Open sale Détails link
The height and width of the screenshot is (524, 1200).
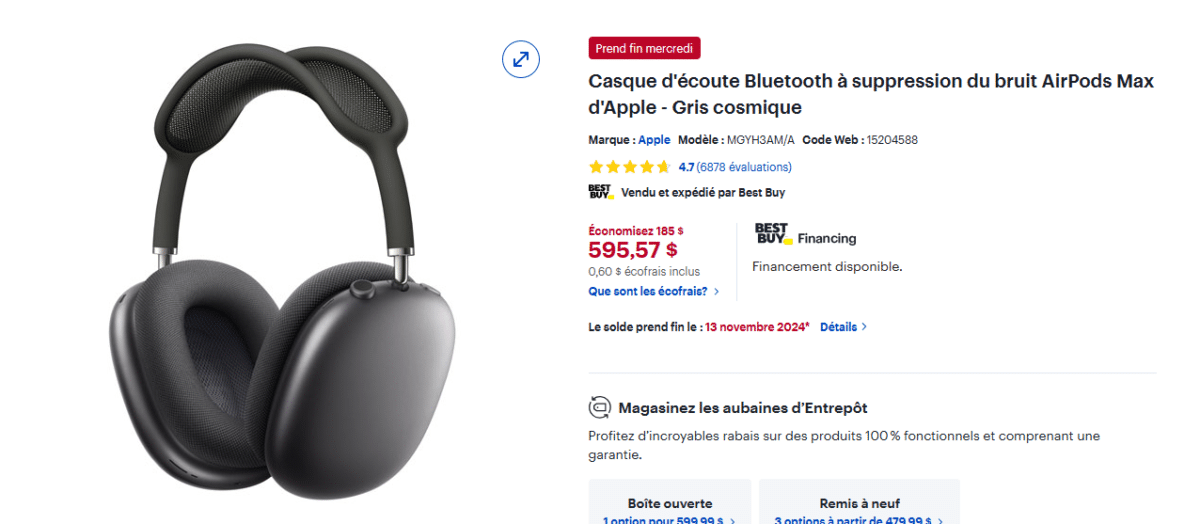click(838, 327)
